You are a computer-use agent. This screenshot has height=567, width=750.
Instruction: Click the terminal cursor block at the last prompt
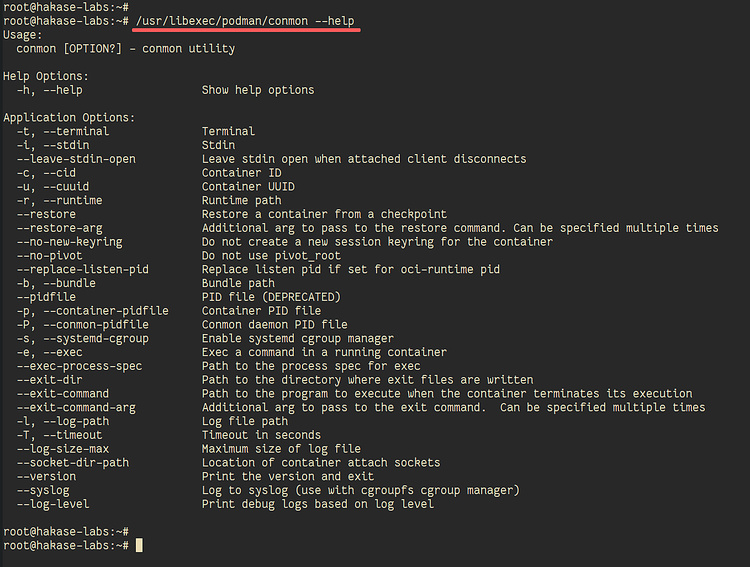point(140,545)
